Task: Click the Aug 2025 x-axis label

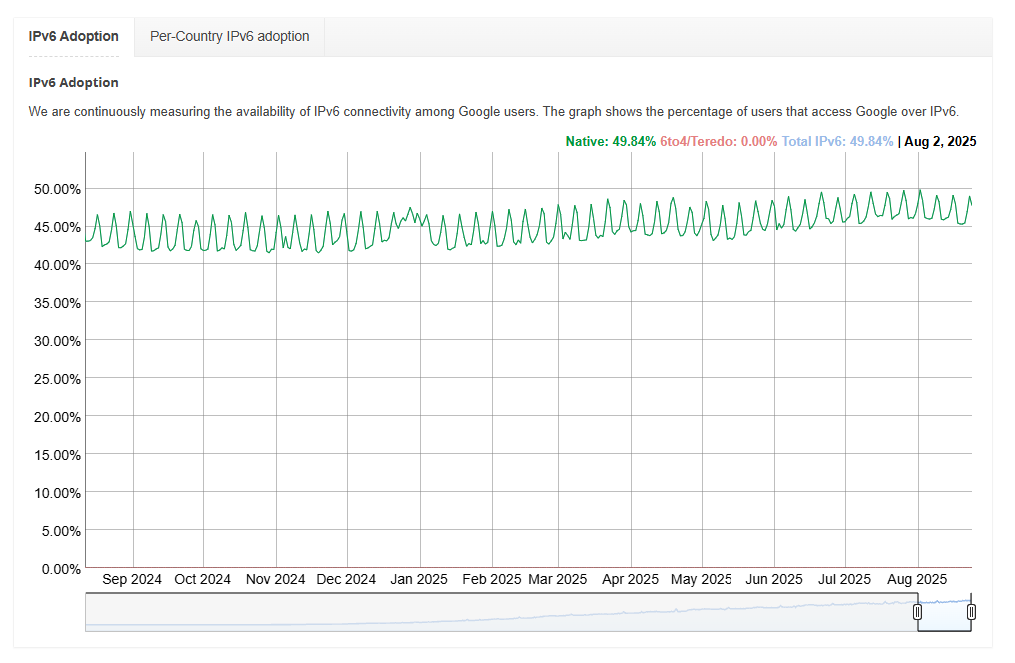Action: click(x=917, y=579)
